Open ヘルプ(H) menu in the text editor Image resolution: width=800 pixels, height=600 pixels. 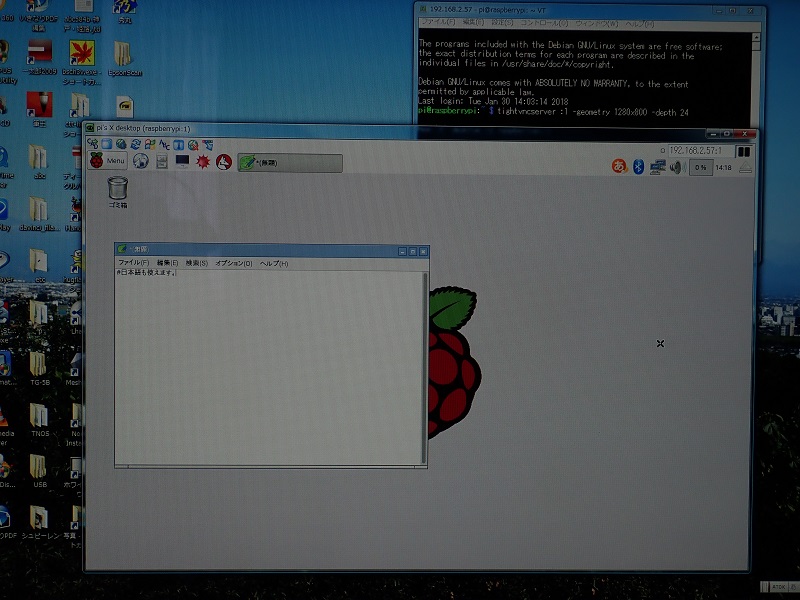274,264
